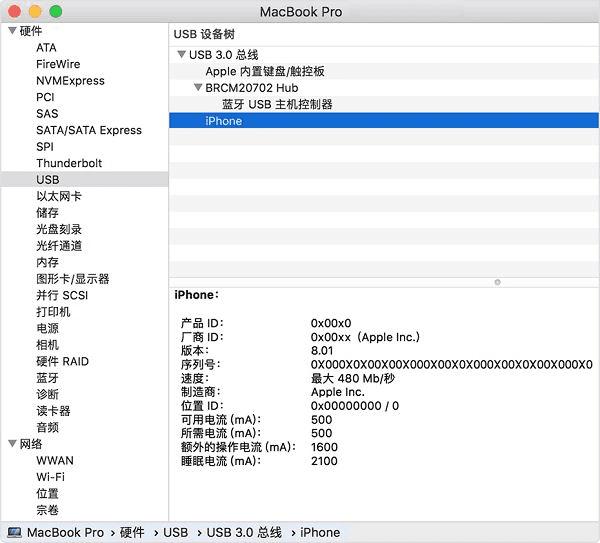600x543 pixels.
Task: Select 蓝牙 USB 主机控制器 row
Action: [384, 104]
